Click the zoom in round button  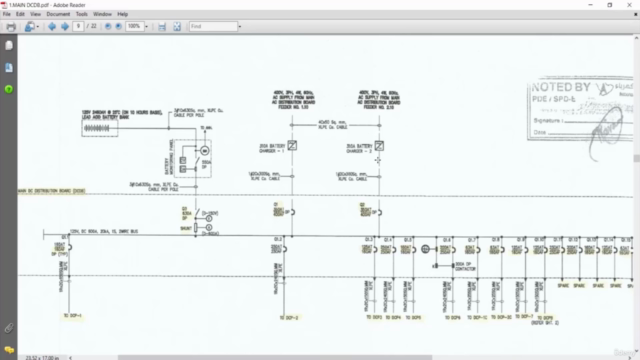click(x=118, y=26)
